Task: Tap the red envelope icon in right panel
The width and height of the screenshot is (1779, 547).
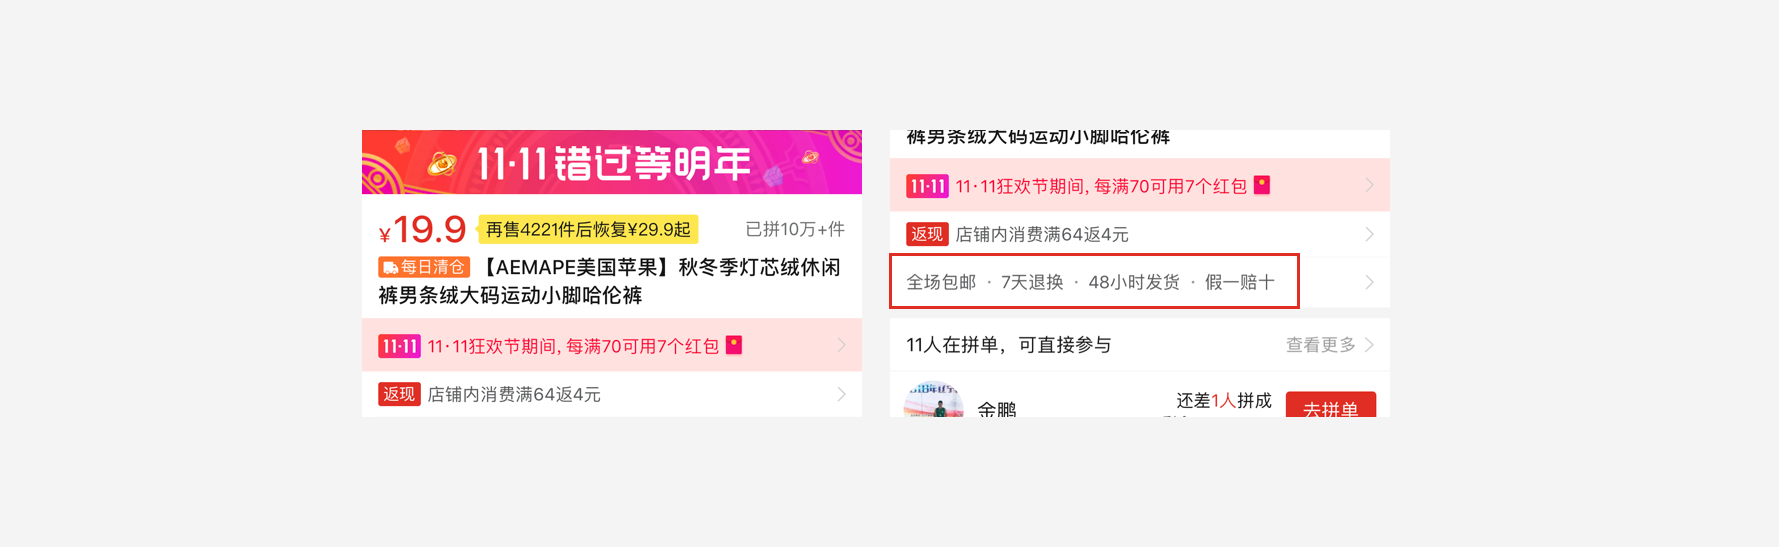Action: (x=1262, y=185)
